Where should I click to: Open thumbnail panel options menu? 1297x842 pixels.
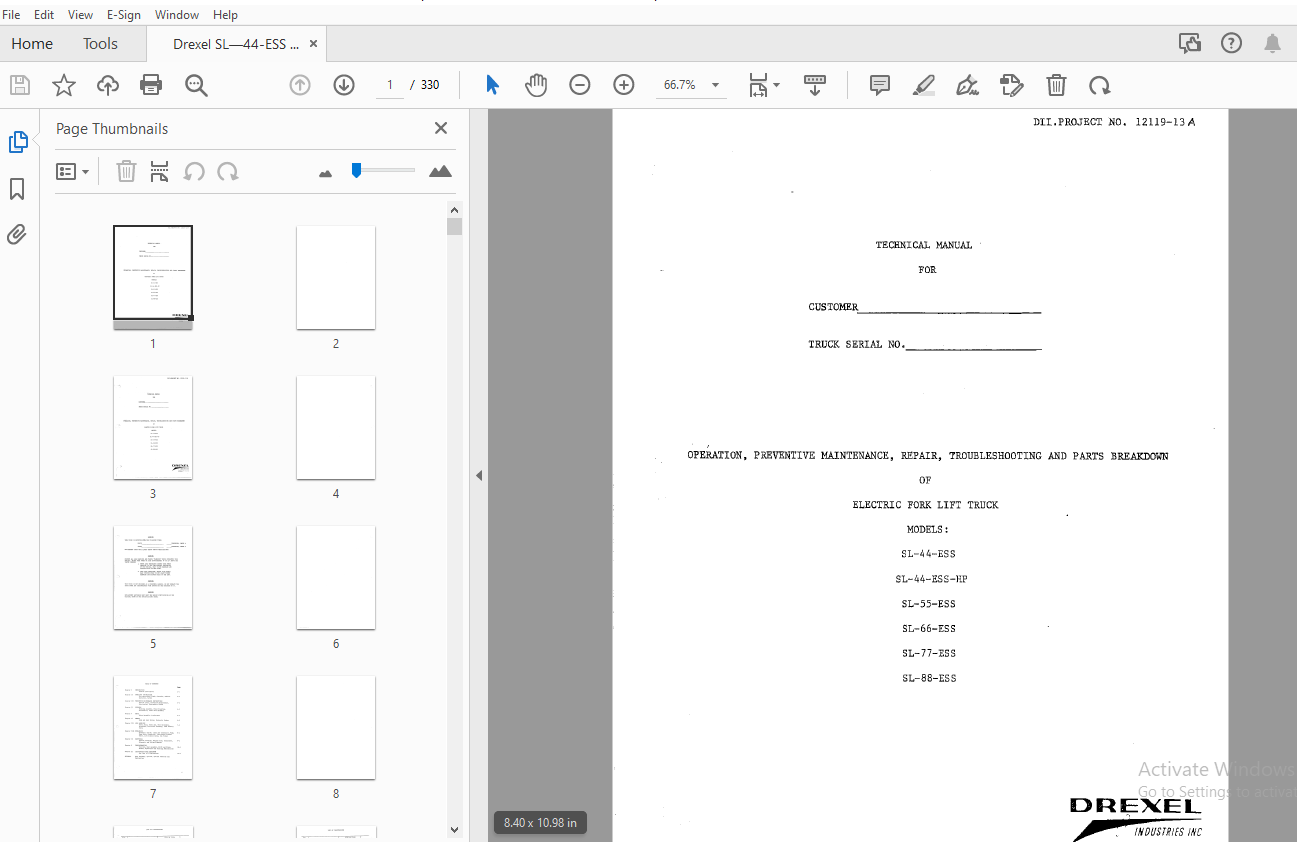click(x=72, y=172)
